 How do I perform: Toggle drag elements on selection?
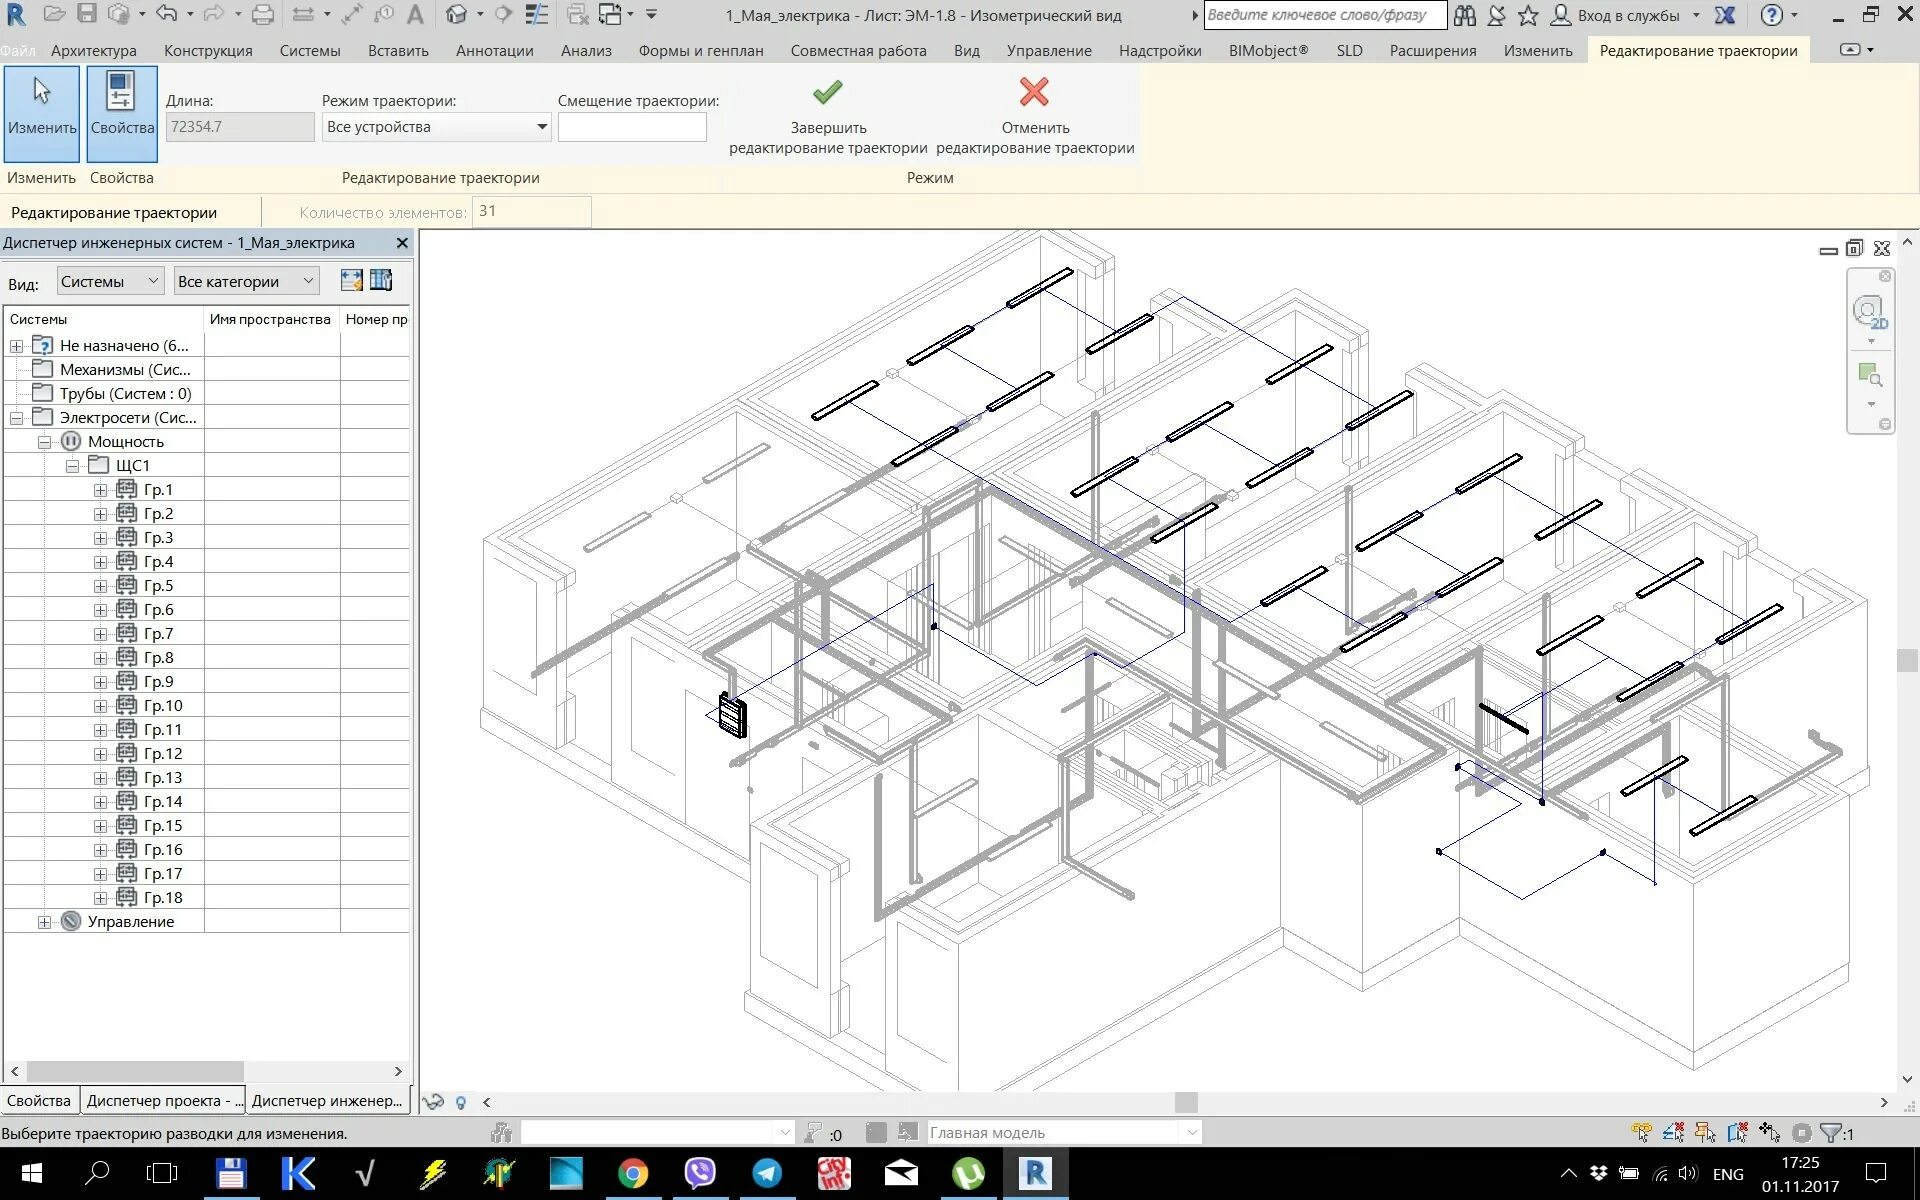tap(1769, 1133)
